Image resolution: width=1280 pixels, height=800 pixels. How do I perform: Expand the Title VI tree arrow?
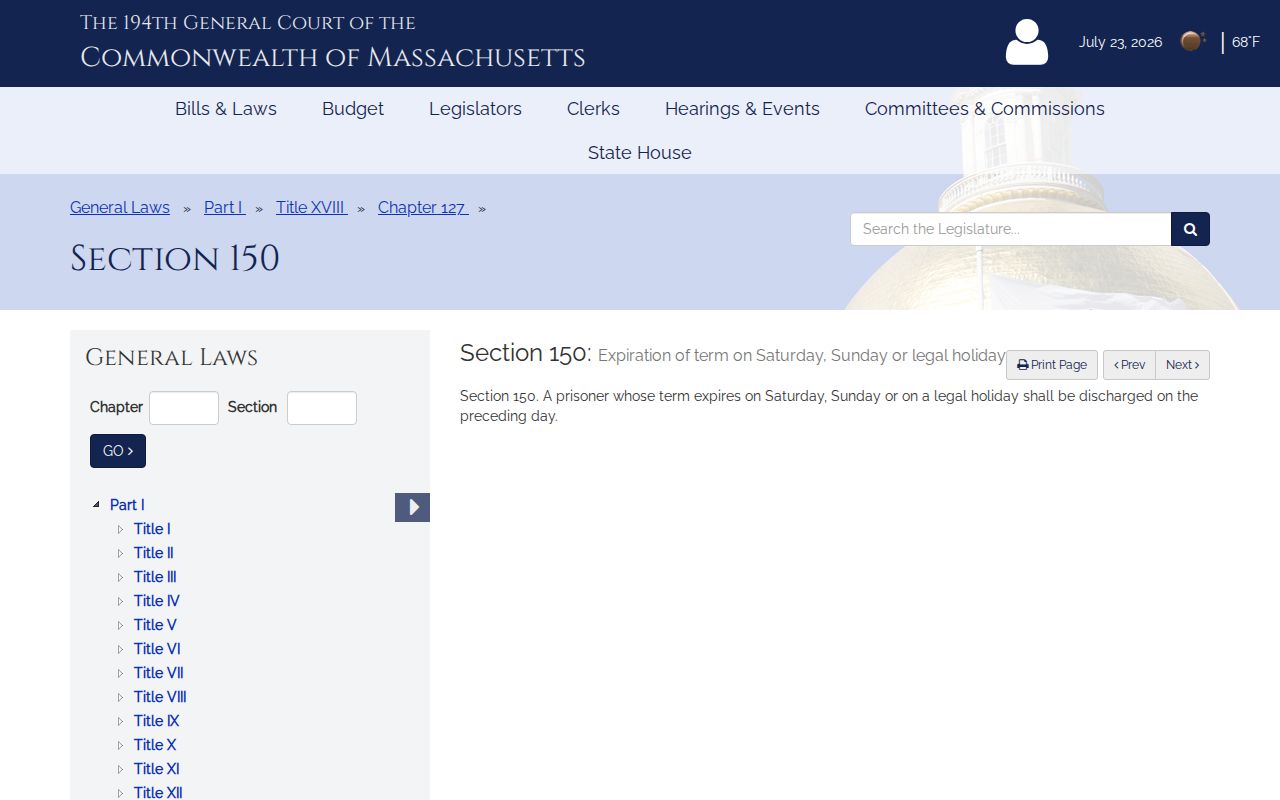120,649
